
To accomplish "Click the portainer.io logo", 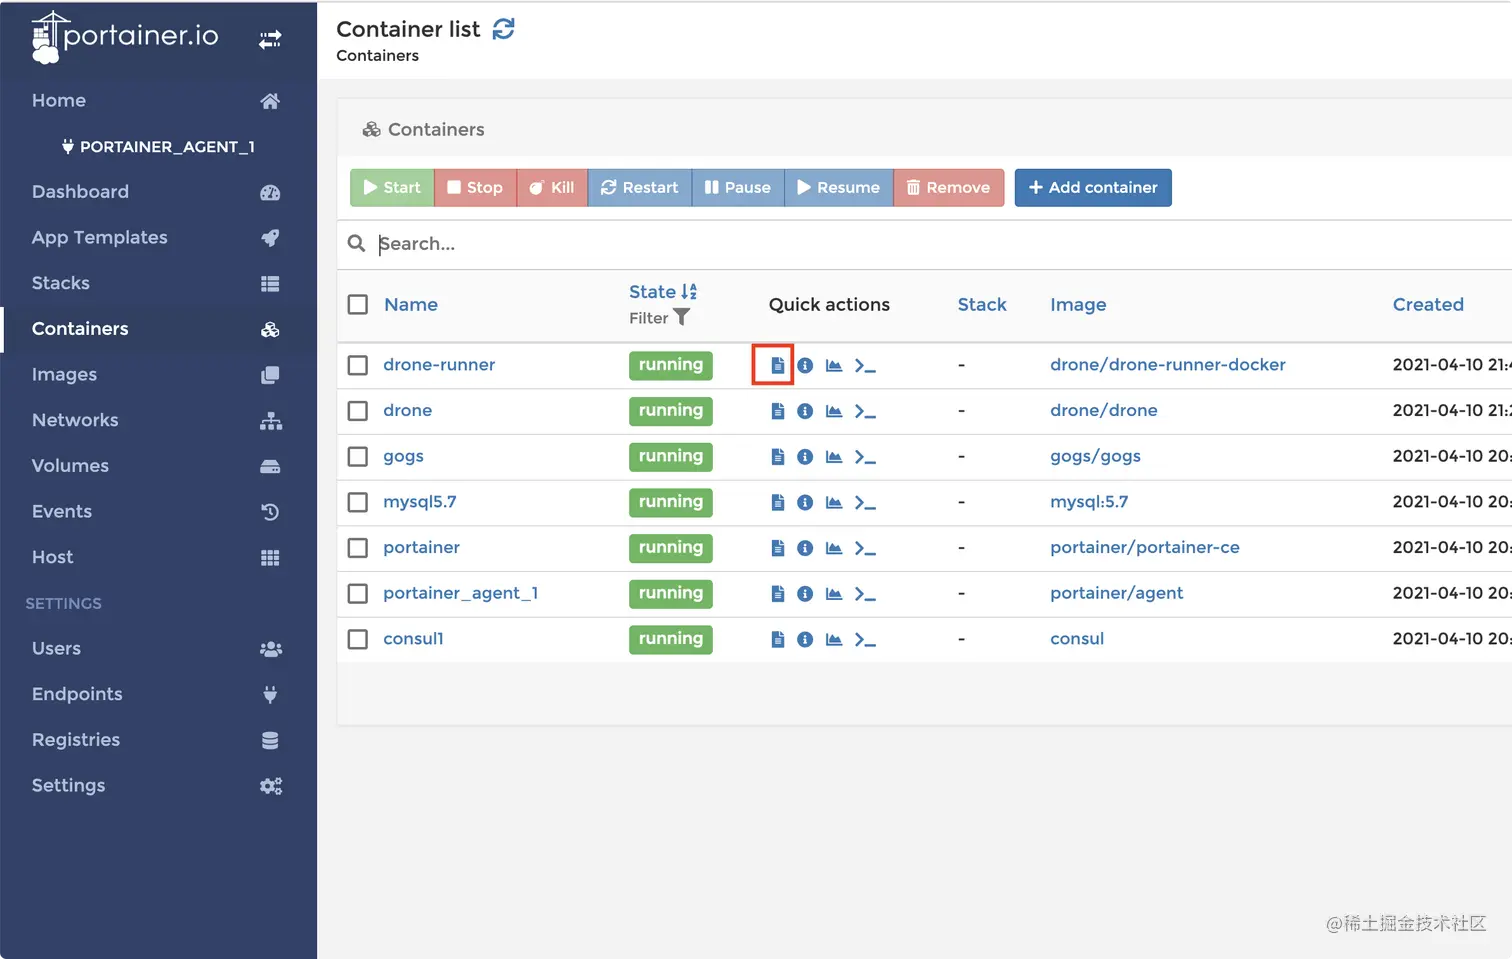I will [125, 37].
